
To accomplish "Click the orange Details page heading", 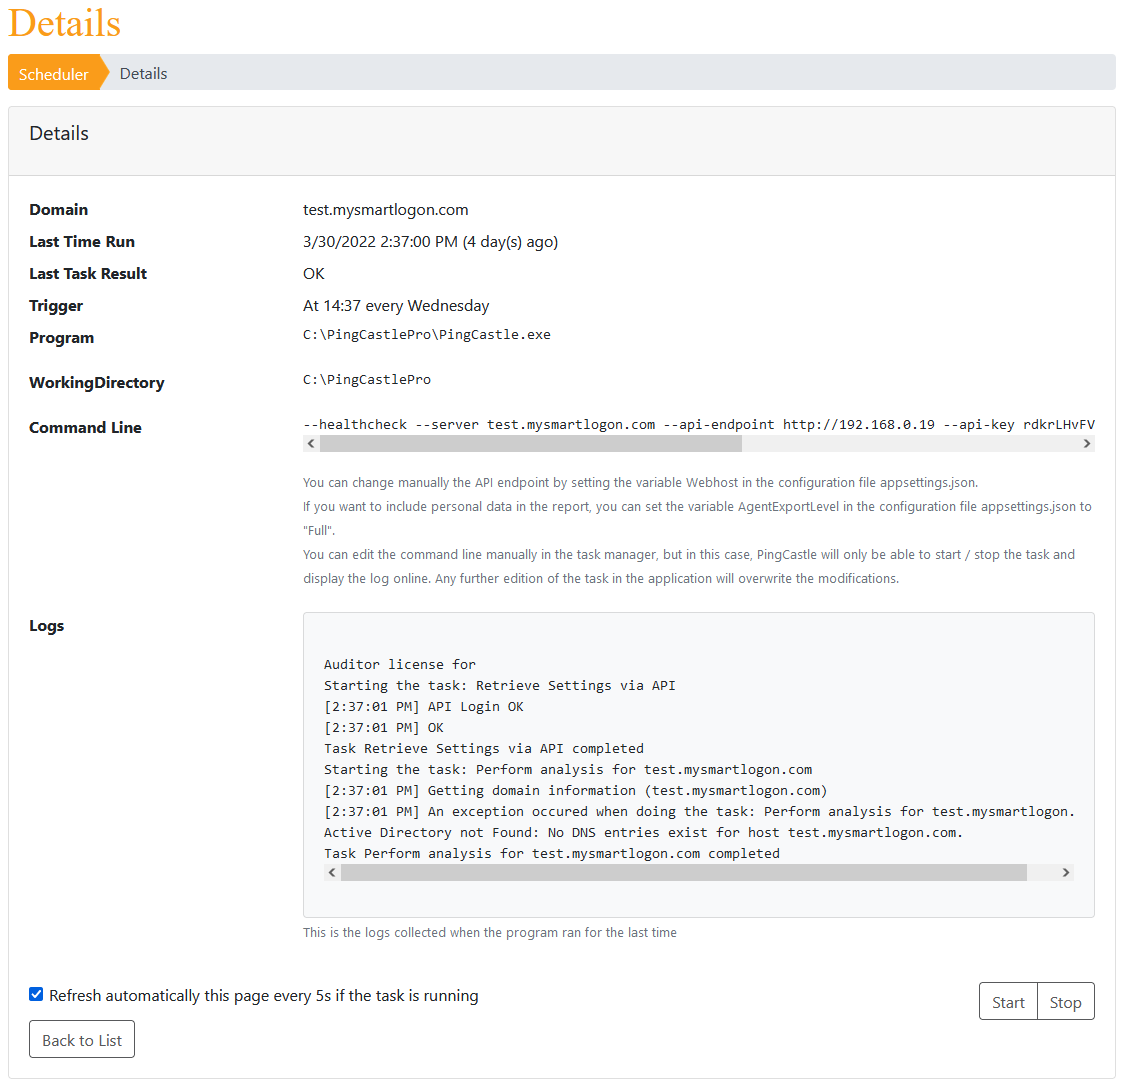I will click(65, 23).
